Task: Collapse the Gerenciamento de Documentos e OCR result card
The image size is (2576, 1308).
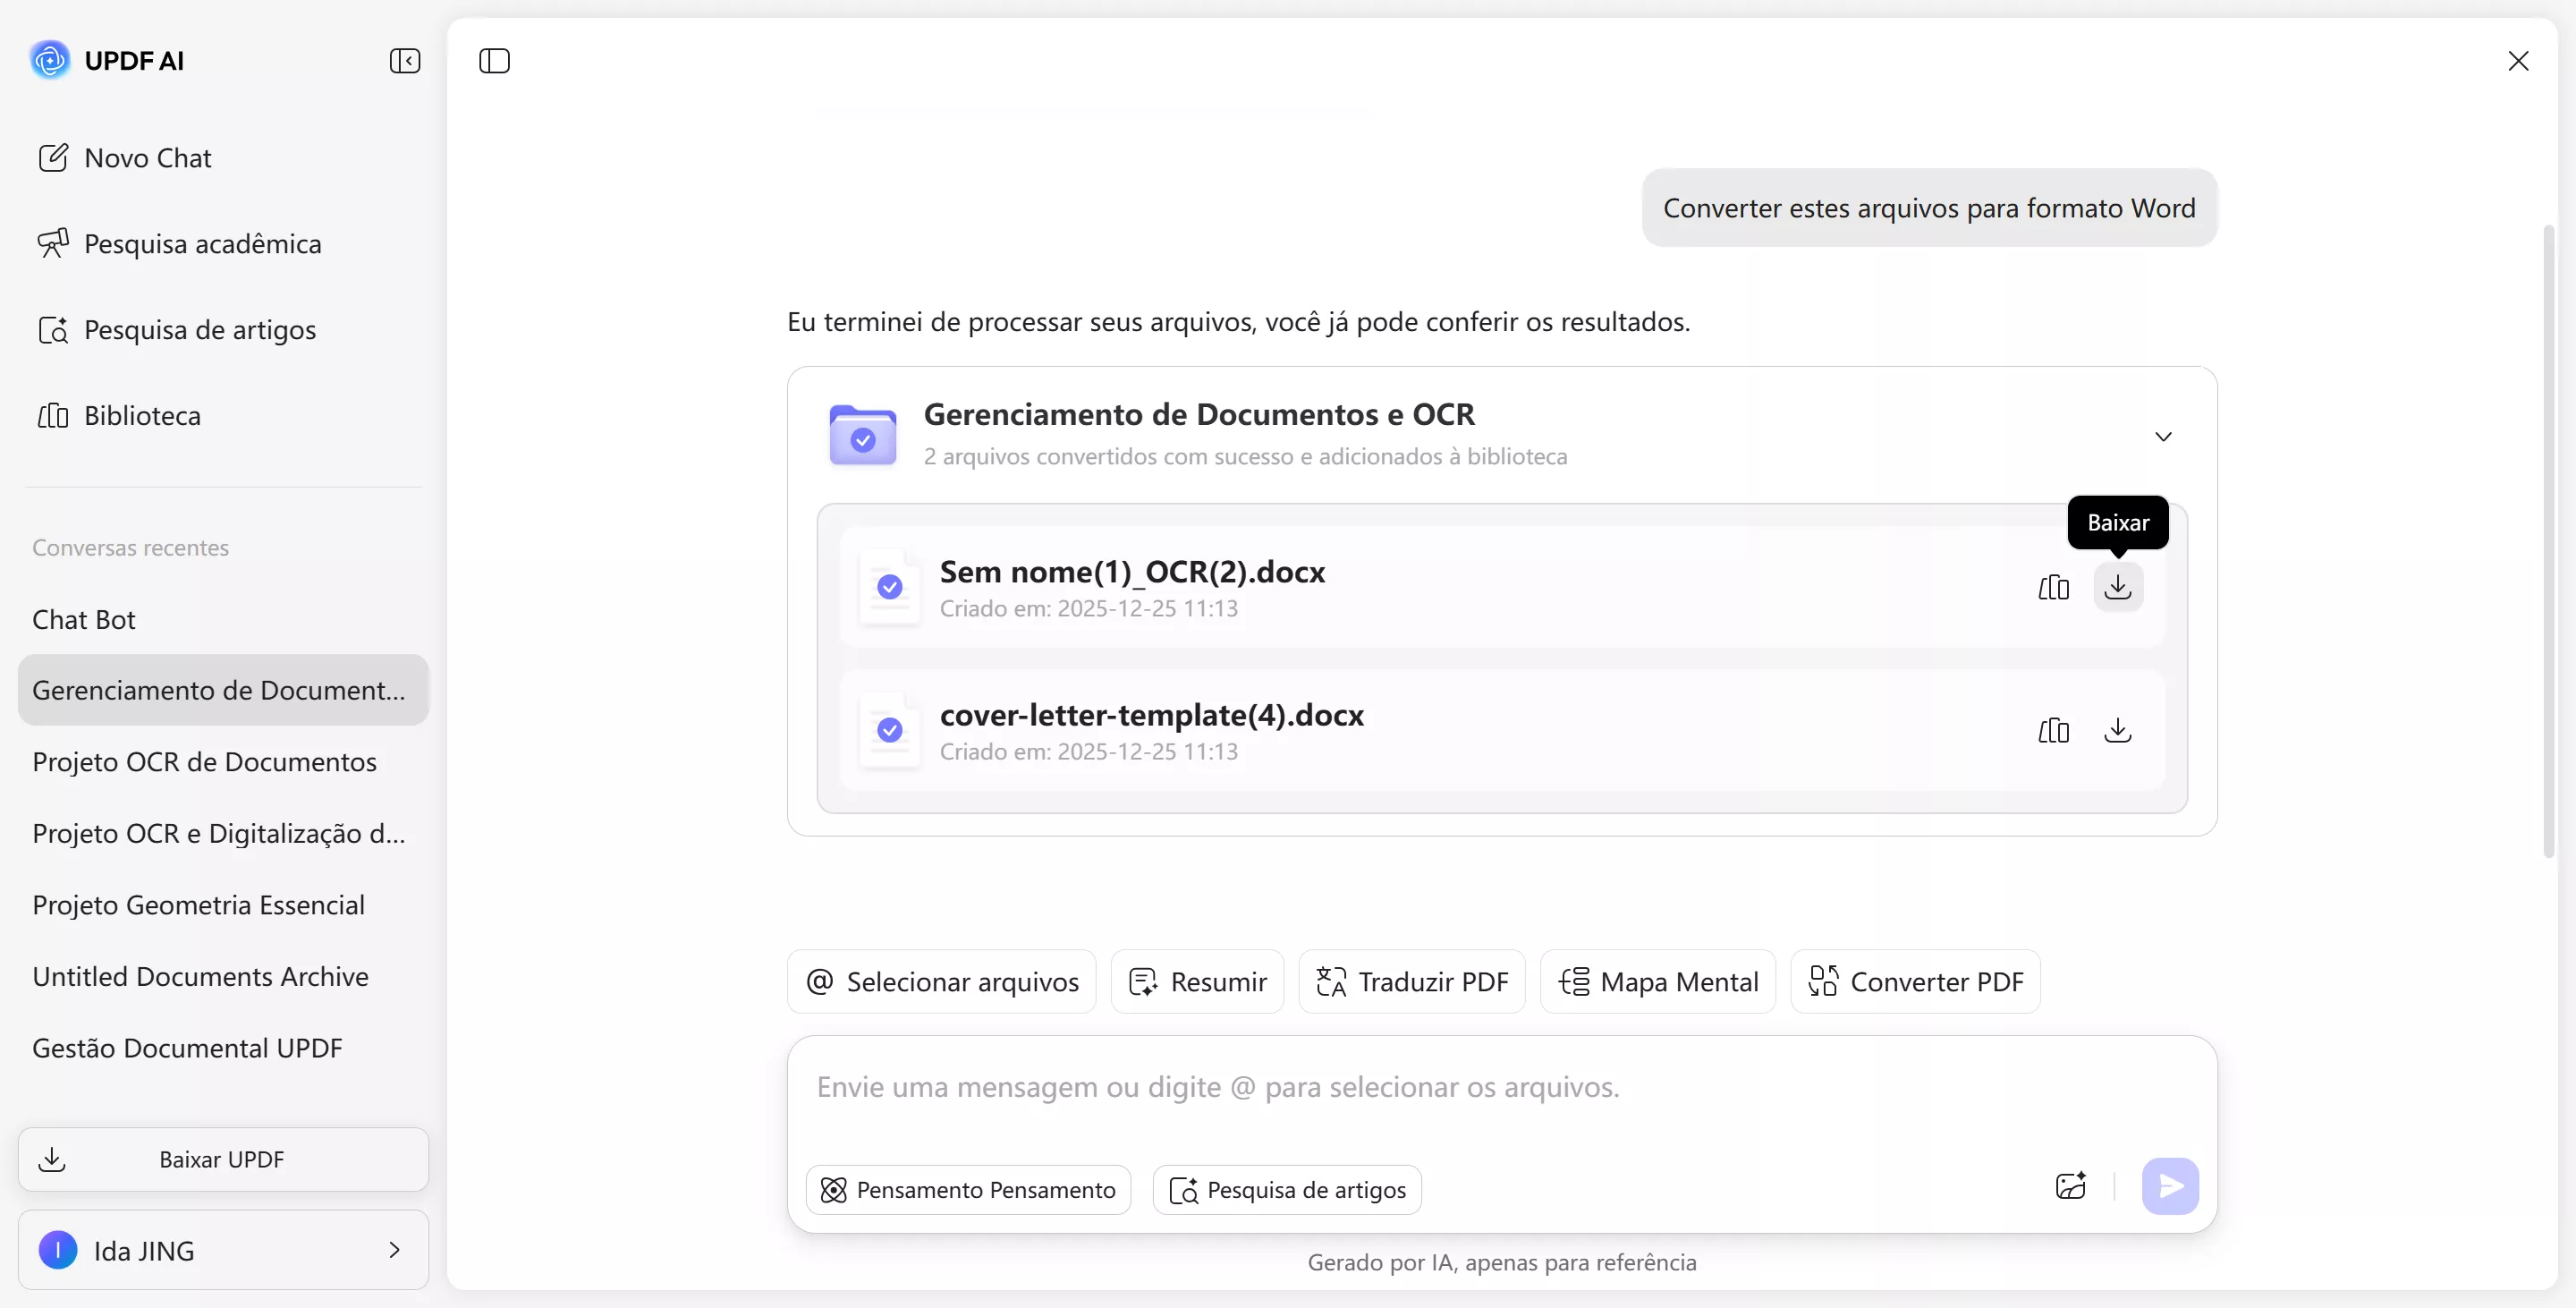Action: 2163,436
